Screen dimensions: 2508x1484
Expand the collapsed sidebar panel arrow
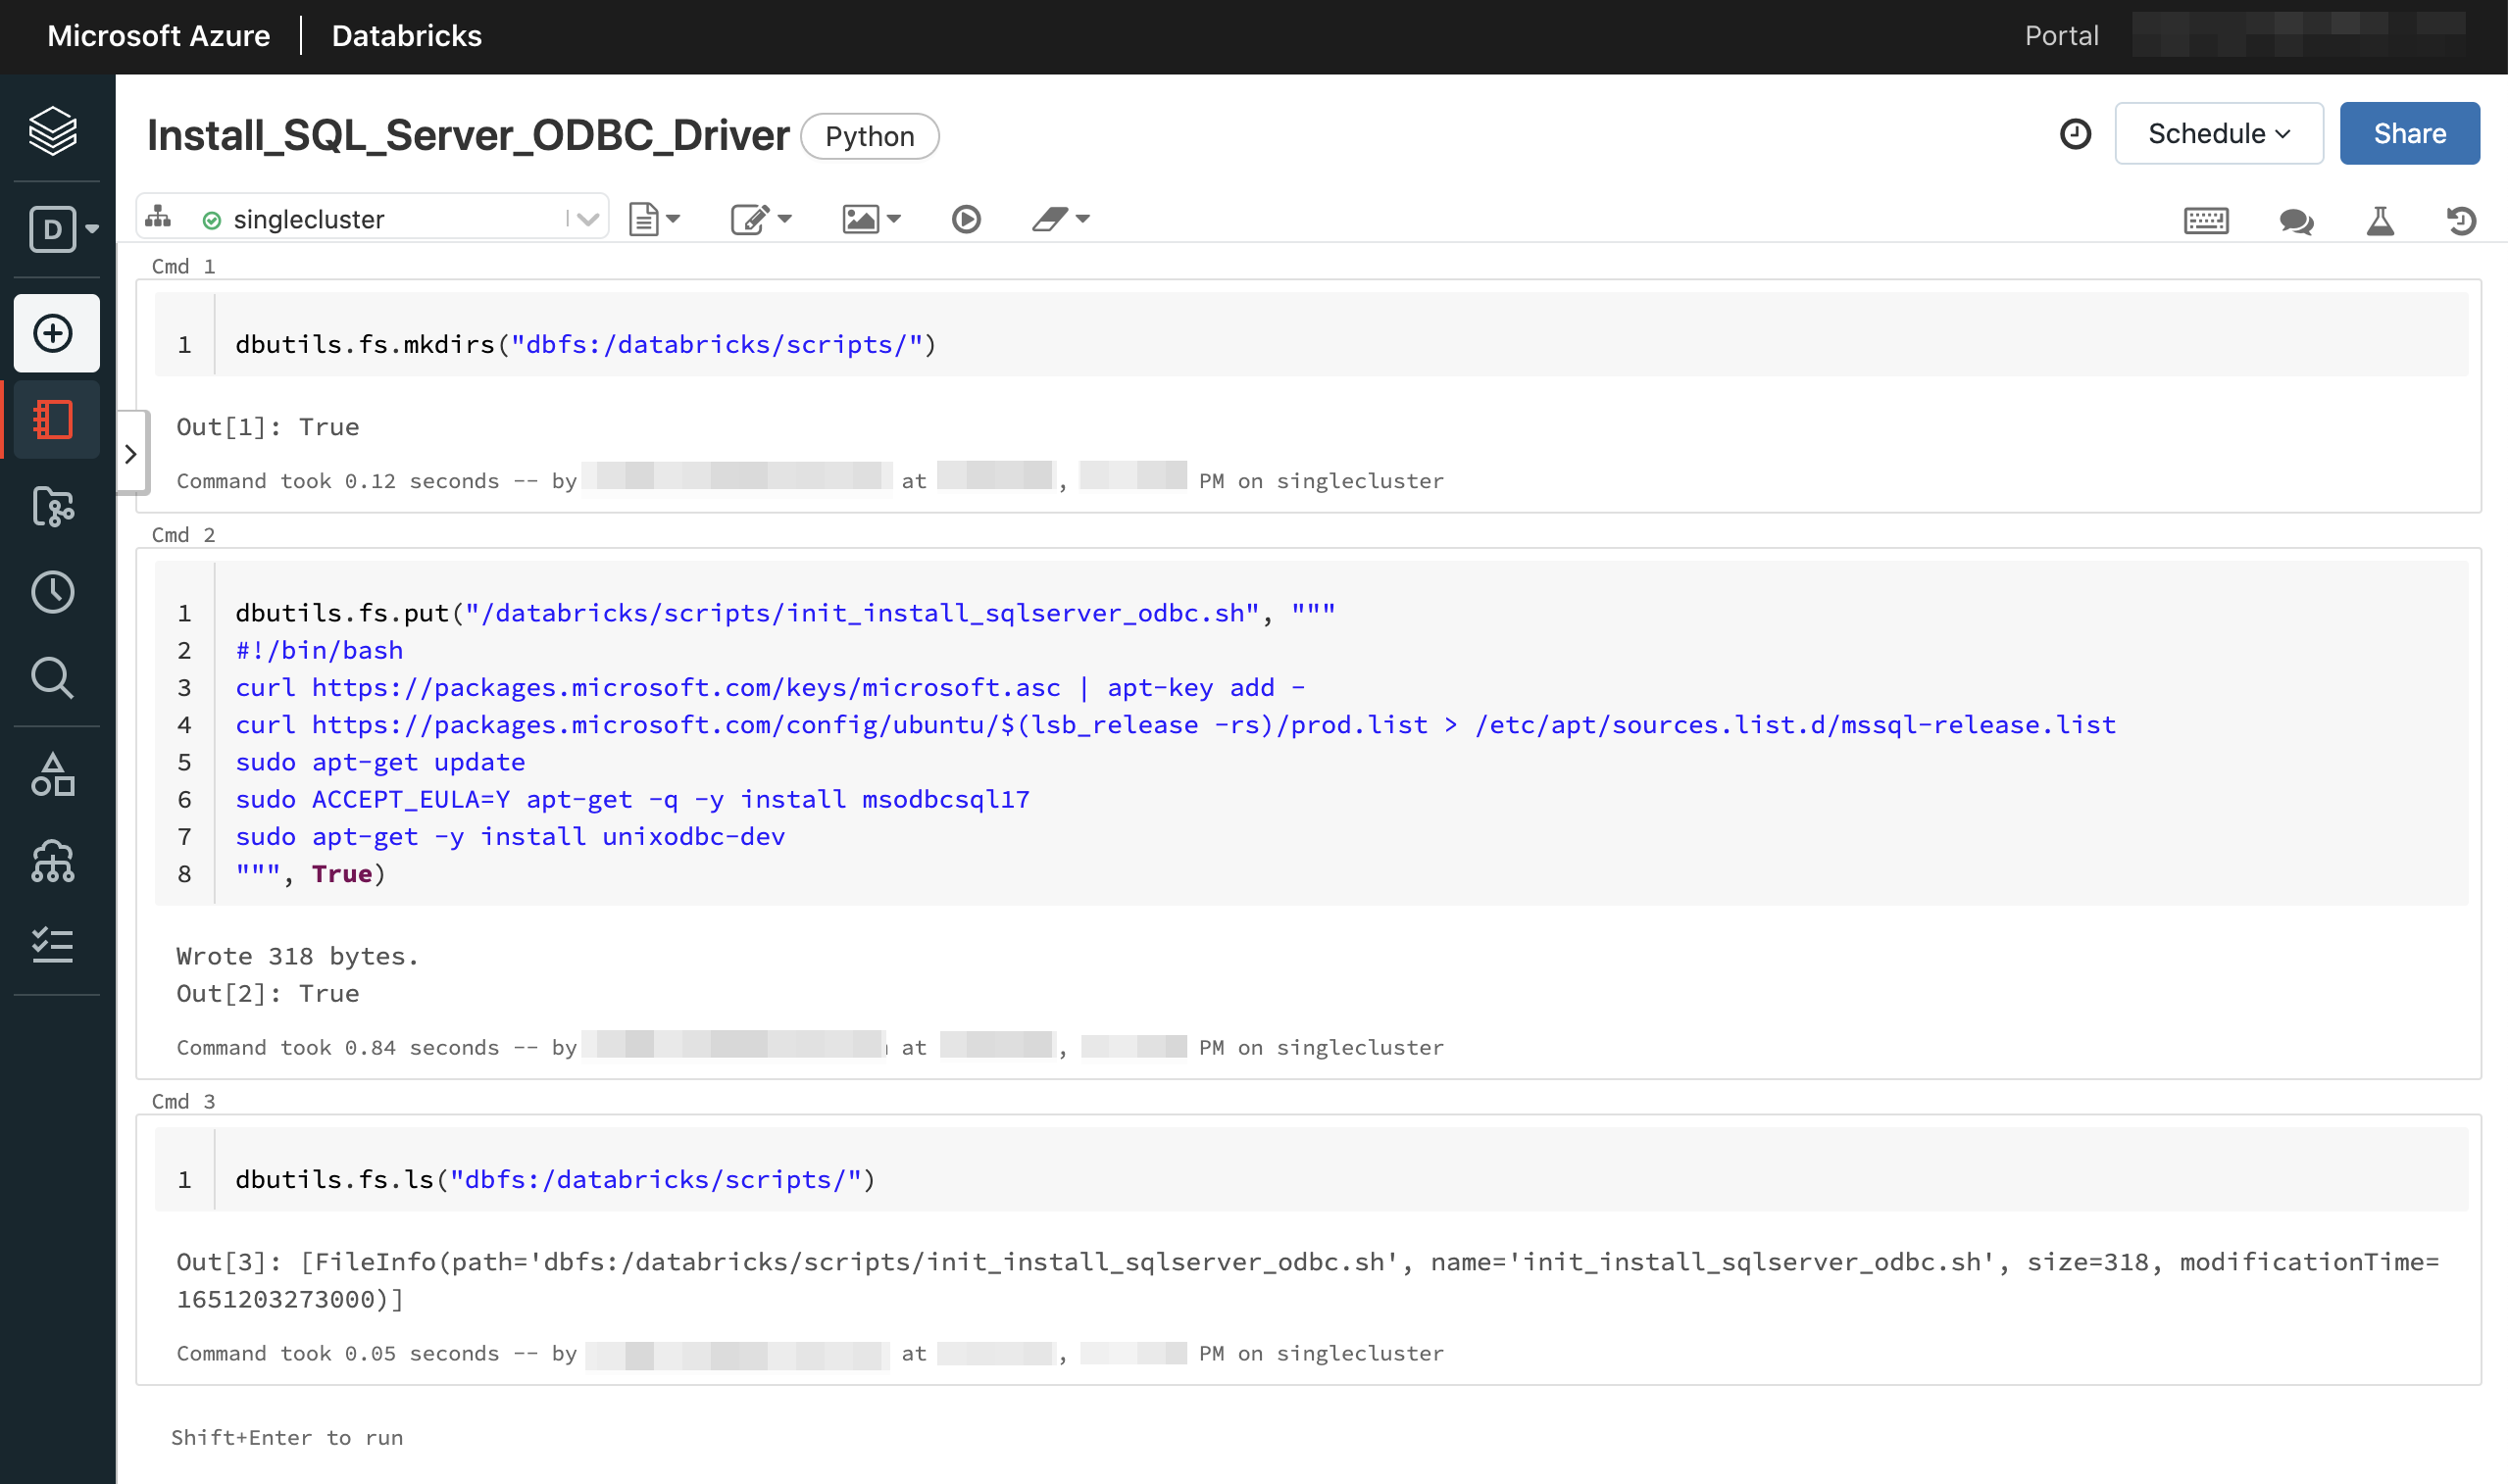point(131,454)
